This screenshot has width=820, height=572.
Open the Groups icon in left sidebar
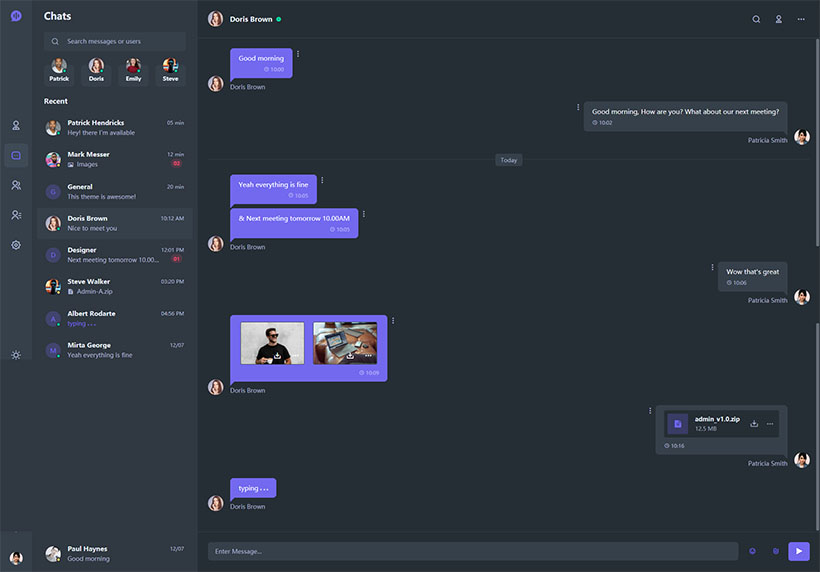click(16, 185)
